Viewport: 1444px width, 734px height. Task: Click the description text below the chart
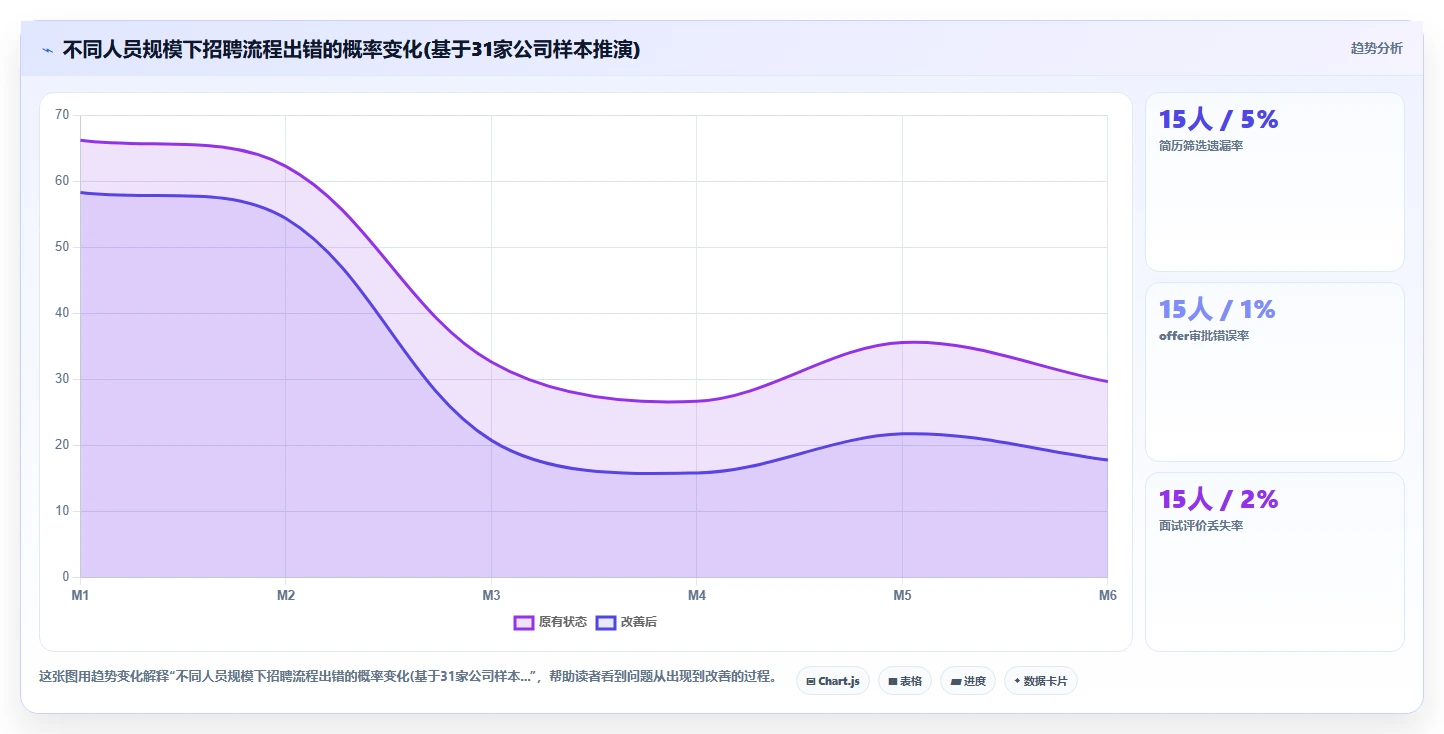(x=408, y=676)
